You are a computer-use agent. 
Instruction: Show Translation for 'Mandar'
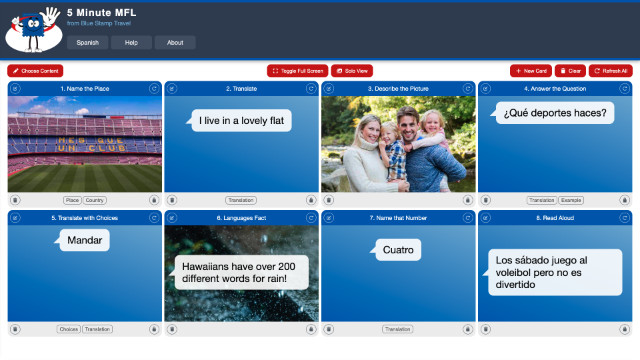(98, 329)
